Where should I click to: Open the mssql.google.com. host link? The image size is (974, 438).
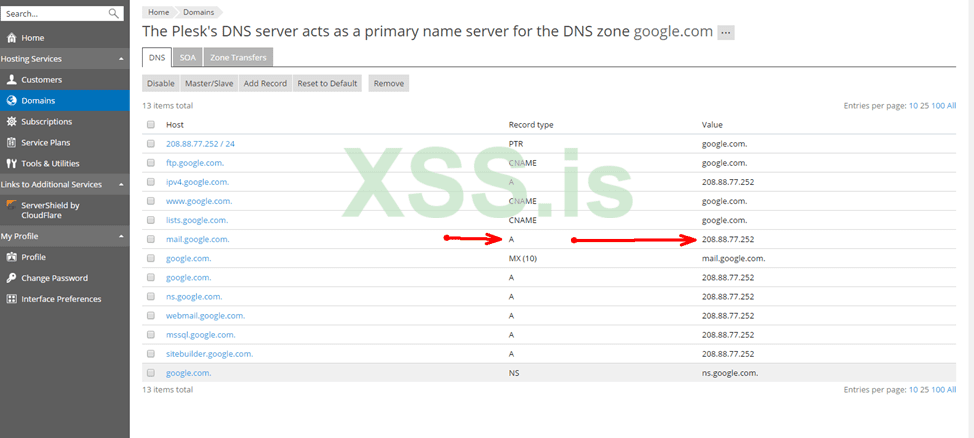pyautogui.click(x=201, y=335)
